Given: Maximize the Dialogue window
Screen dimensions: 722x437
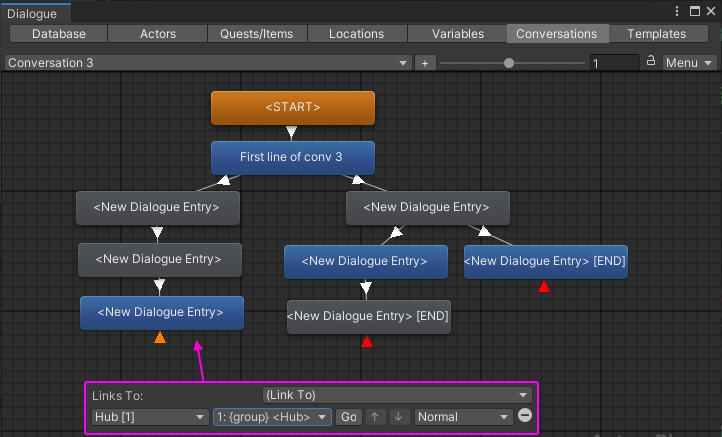Looking at the screenshot, I should pos(695,11).
